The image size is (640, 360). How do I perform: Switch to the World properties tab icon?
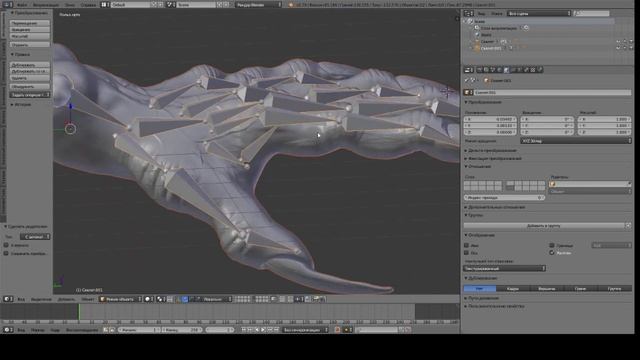500,70
